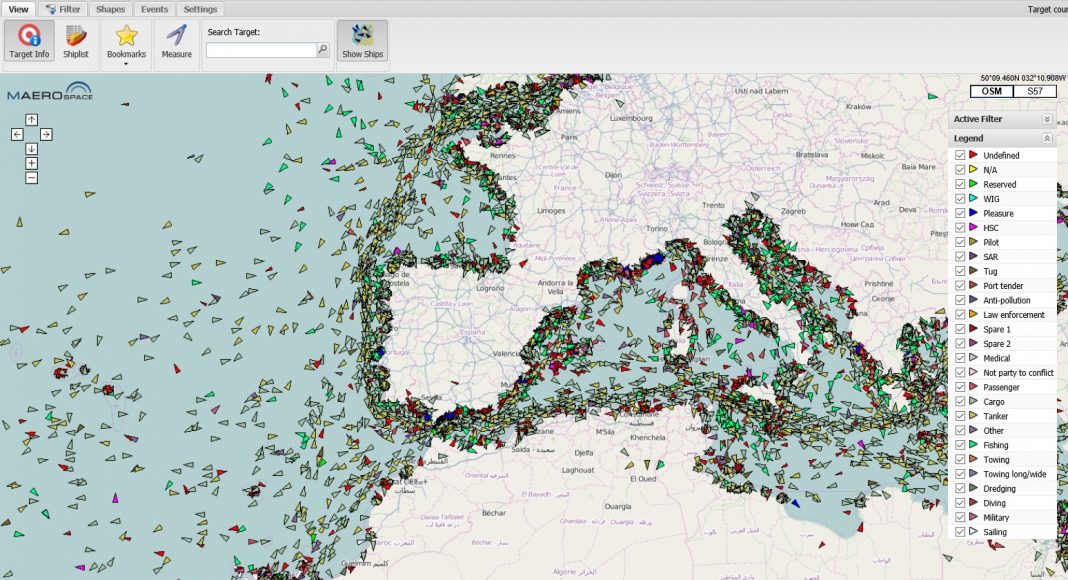The height and width of the screenshot is (580, 1068).
Task: Pan the map right with arrow
Action: (46, 134)
